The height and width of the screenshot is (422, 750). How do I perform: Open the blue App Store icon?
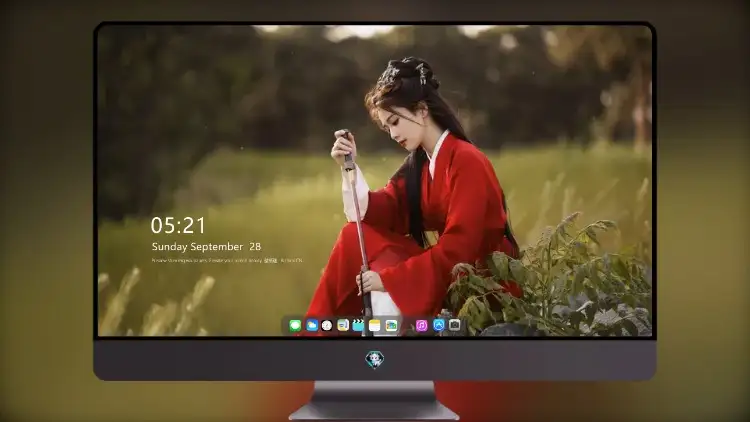439,325
